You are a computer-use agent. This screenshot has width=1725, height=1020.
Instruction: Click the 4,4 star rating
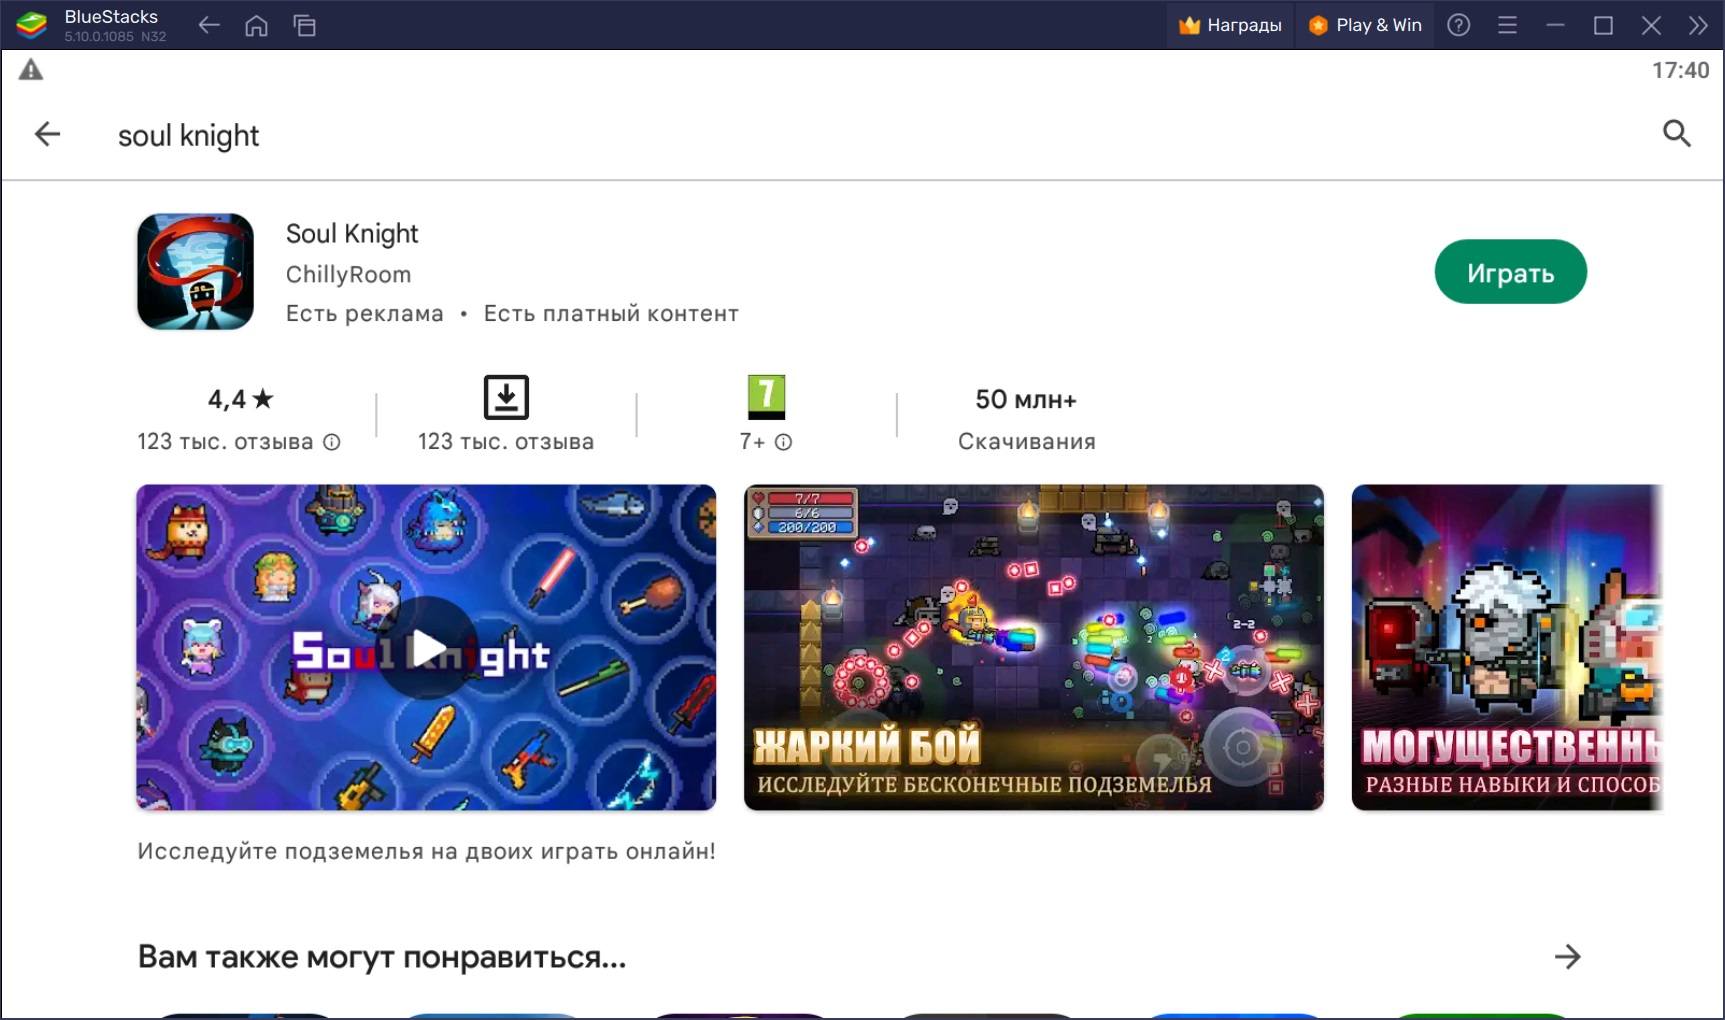coord(240,399)
